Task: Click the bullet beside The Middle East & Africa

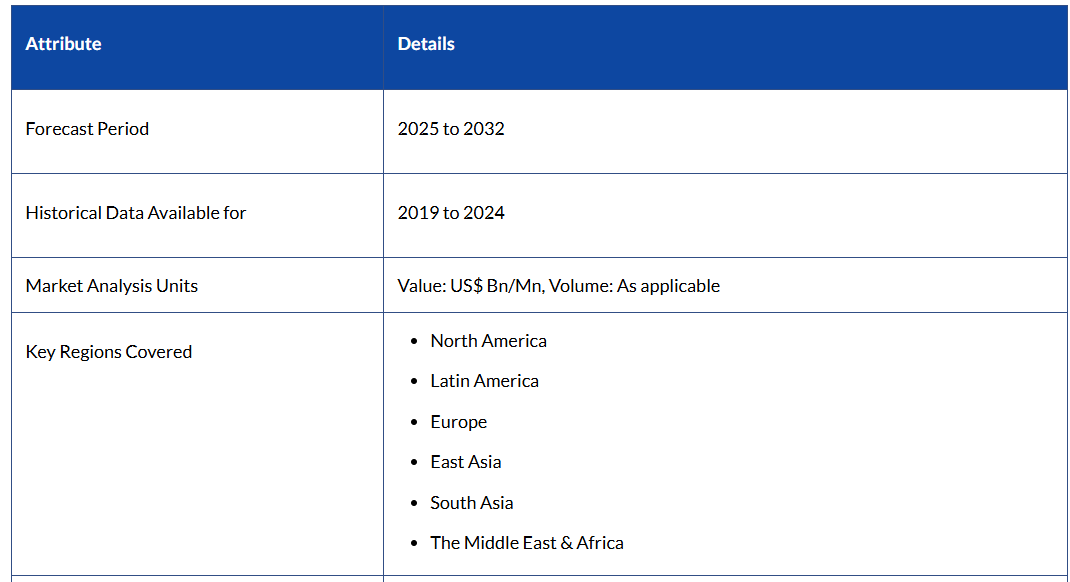Action: point(415,544)
